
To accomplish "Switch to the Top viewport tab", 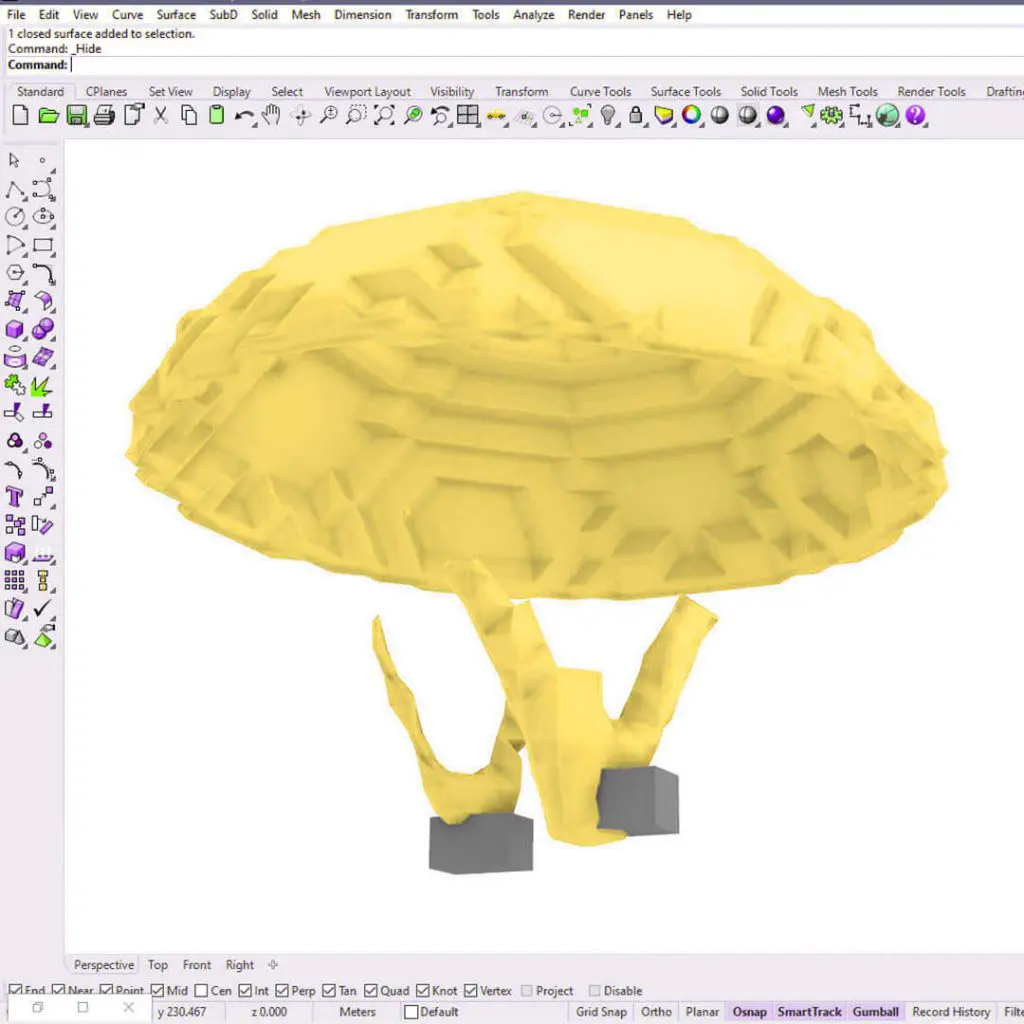I will pyautogui.click(x=158, y=965).
